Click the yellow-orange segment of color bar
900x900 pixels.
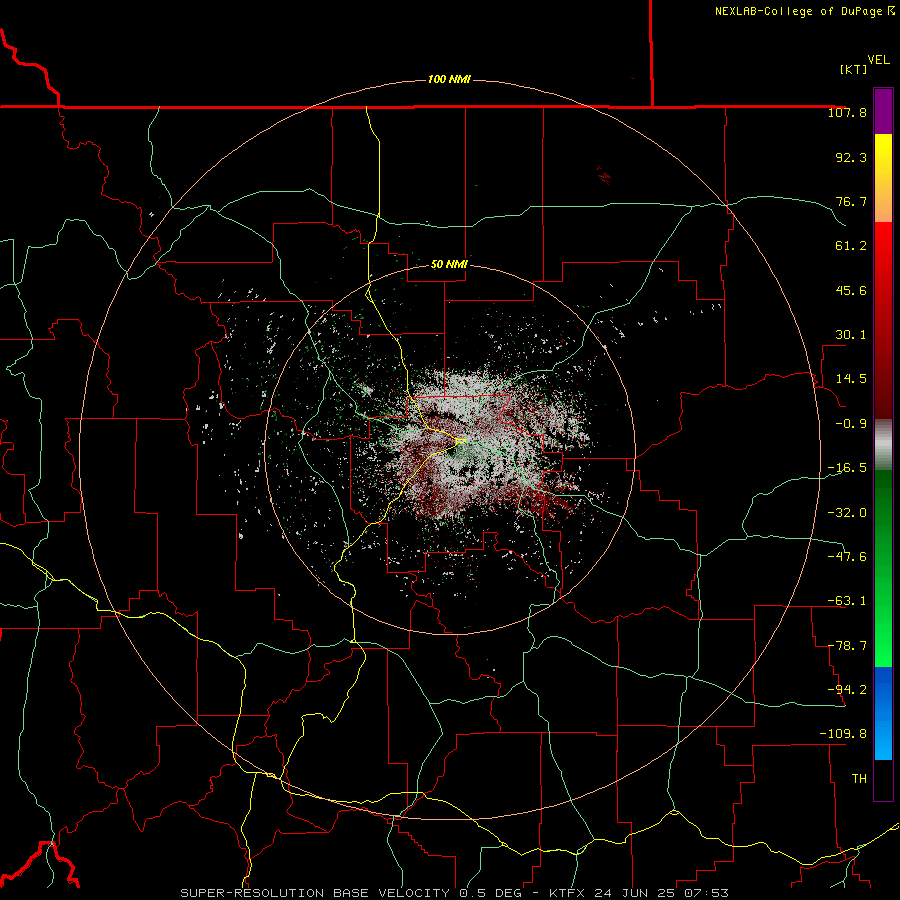pos(883,178)
